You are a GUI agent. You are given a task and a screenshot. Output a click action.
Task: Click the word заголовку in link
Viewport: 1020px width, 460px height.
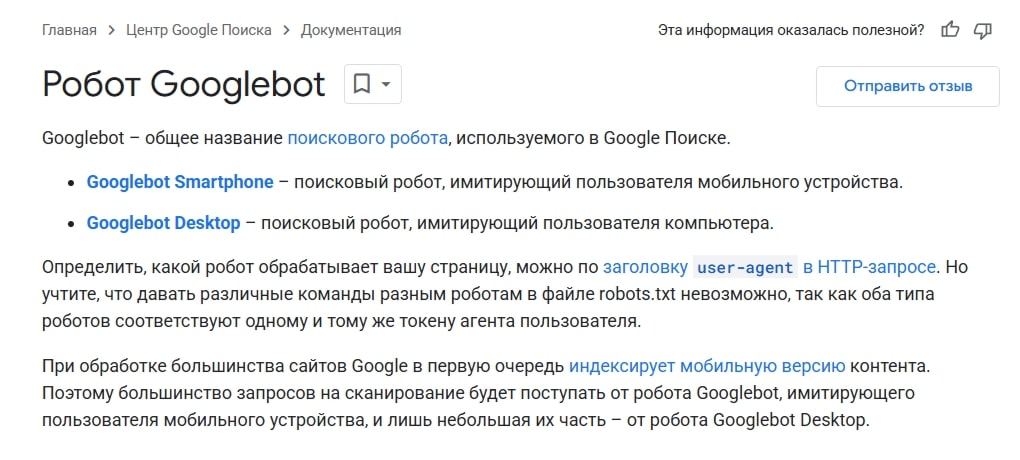pyautogui.click(x=645, y=267)
